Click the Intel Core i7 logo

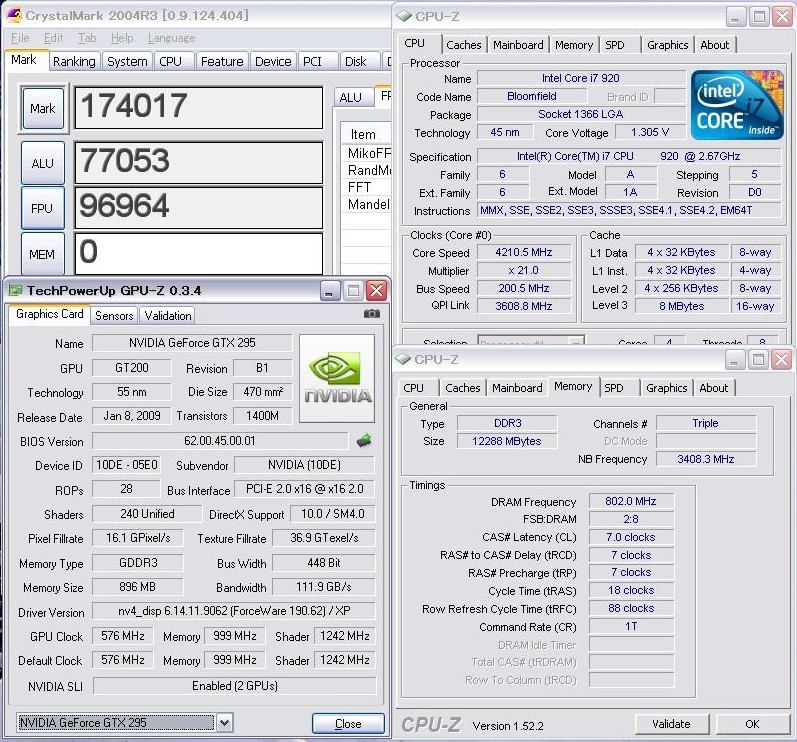tap(739, 105)
